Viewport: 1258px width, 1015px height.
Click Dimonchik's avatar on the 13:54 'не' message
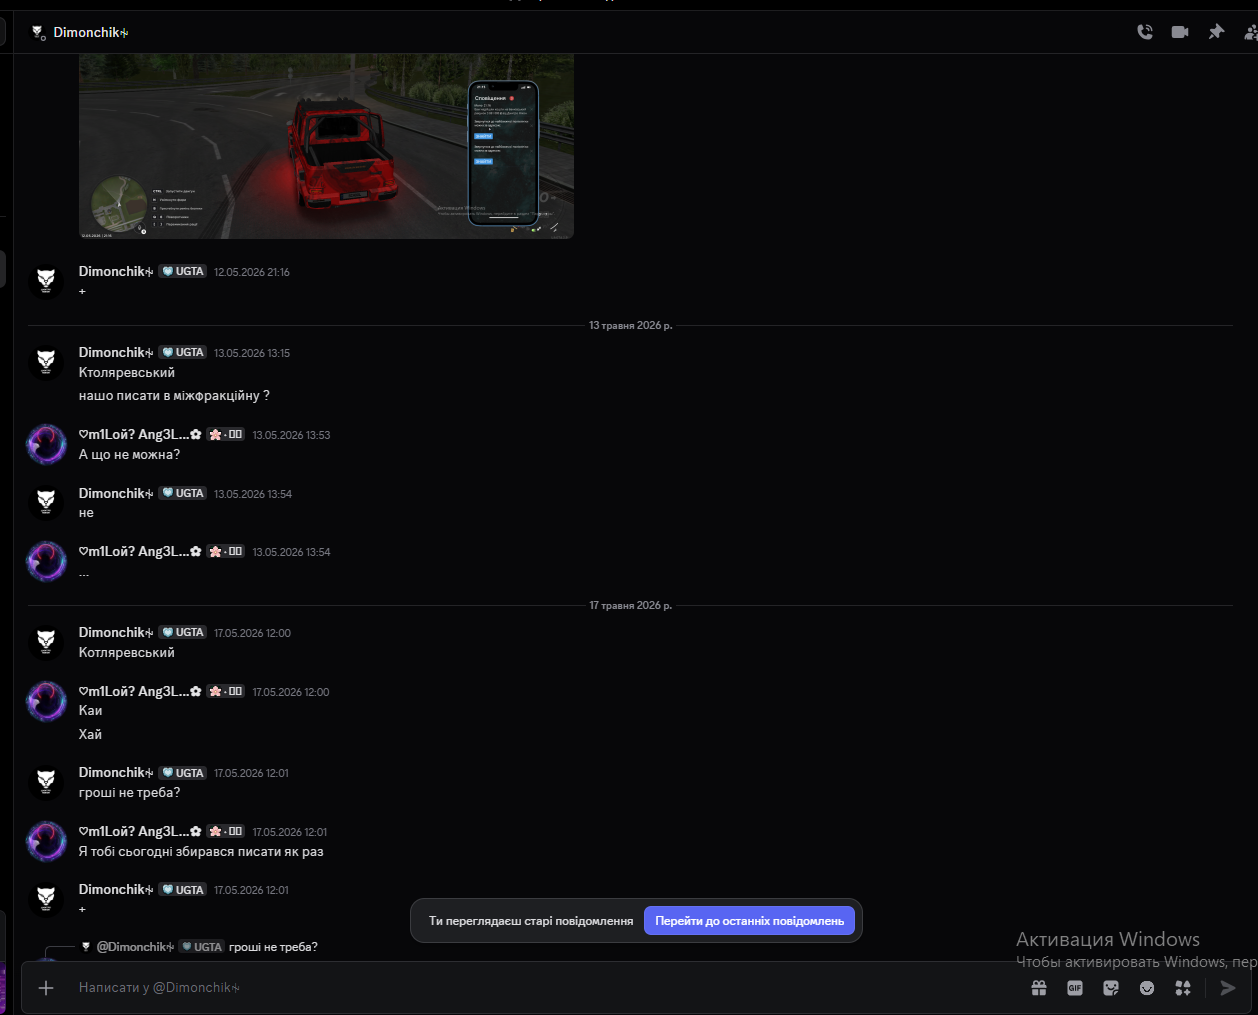pyautogui.click(x=46, y=503)
